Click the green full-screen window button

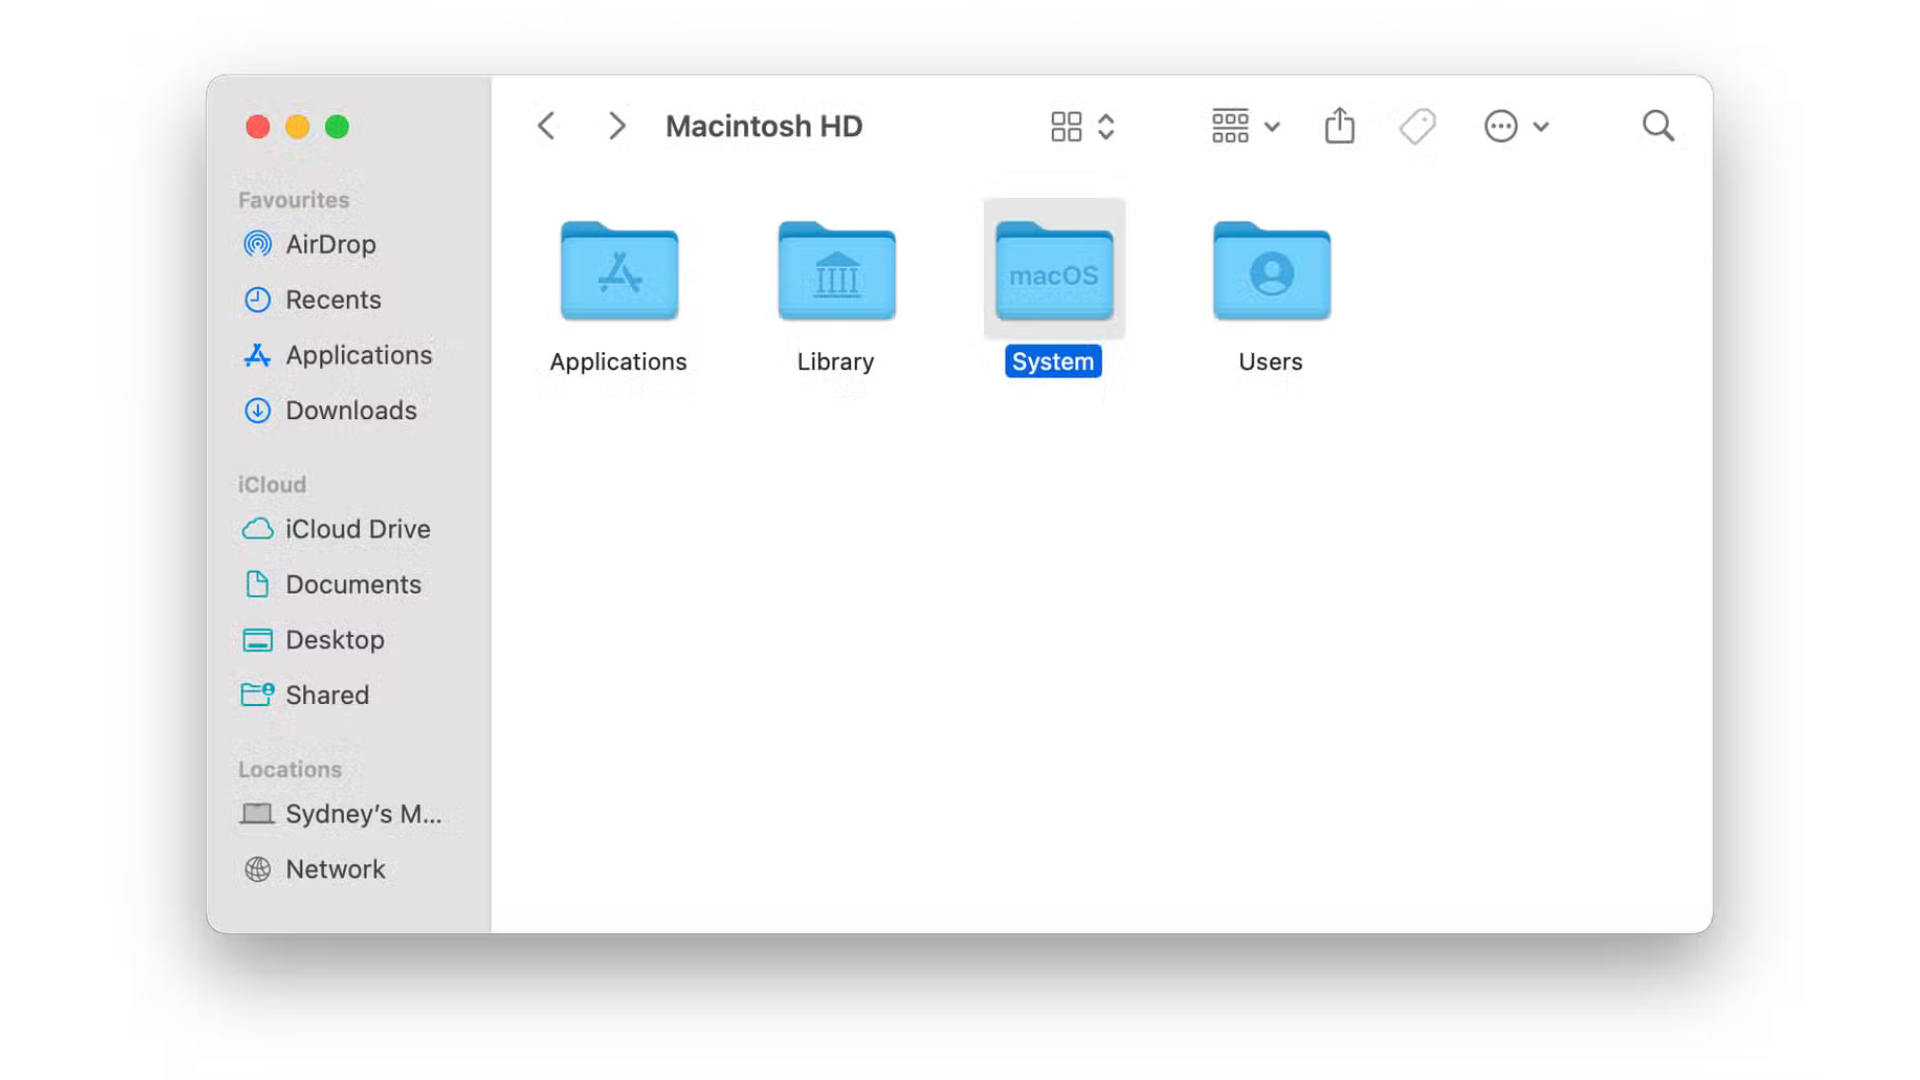[337, 127]
